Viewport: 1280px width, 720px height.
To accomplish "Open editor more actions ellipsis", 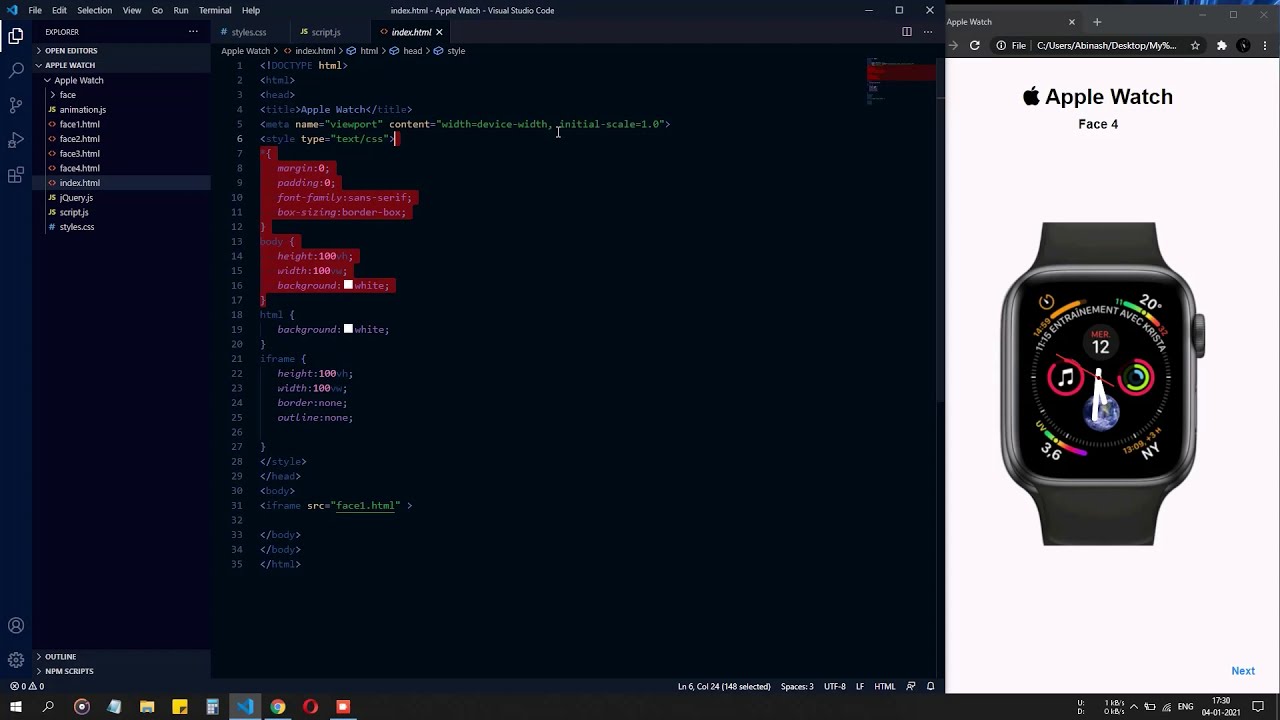I will (928, 32).
